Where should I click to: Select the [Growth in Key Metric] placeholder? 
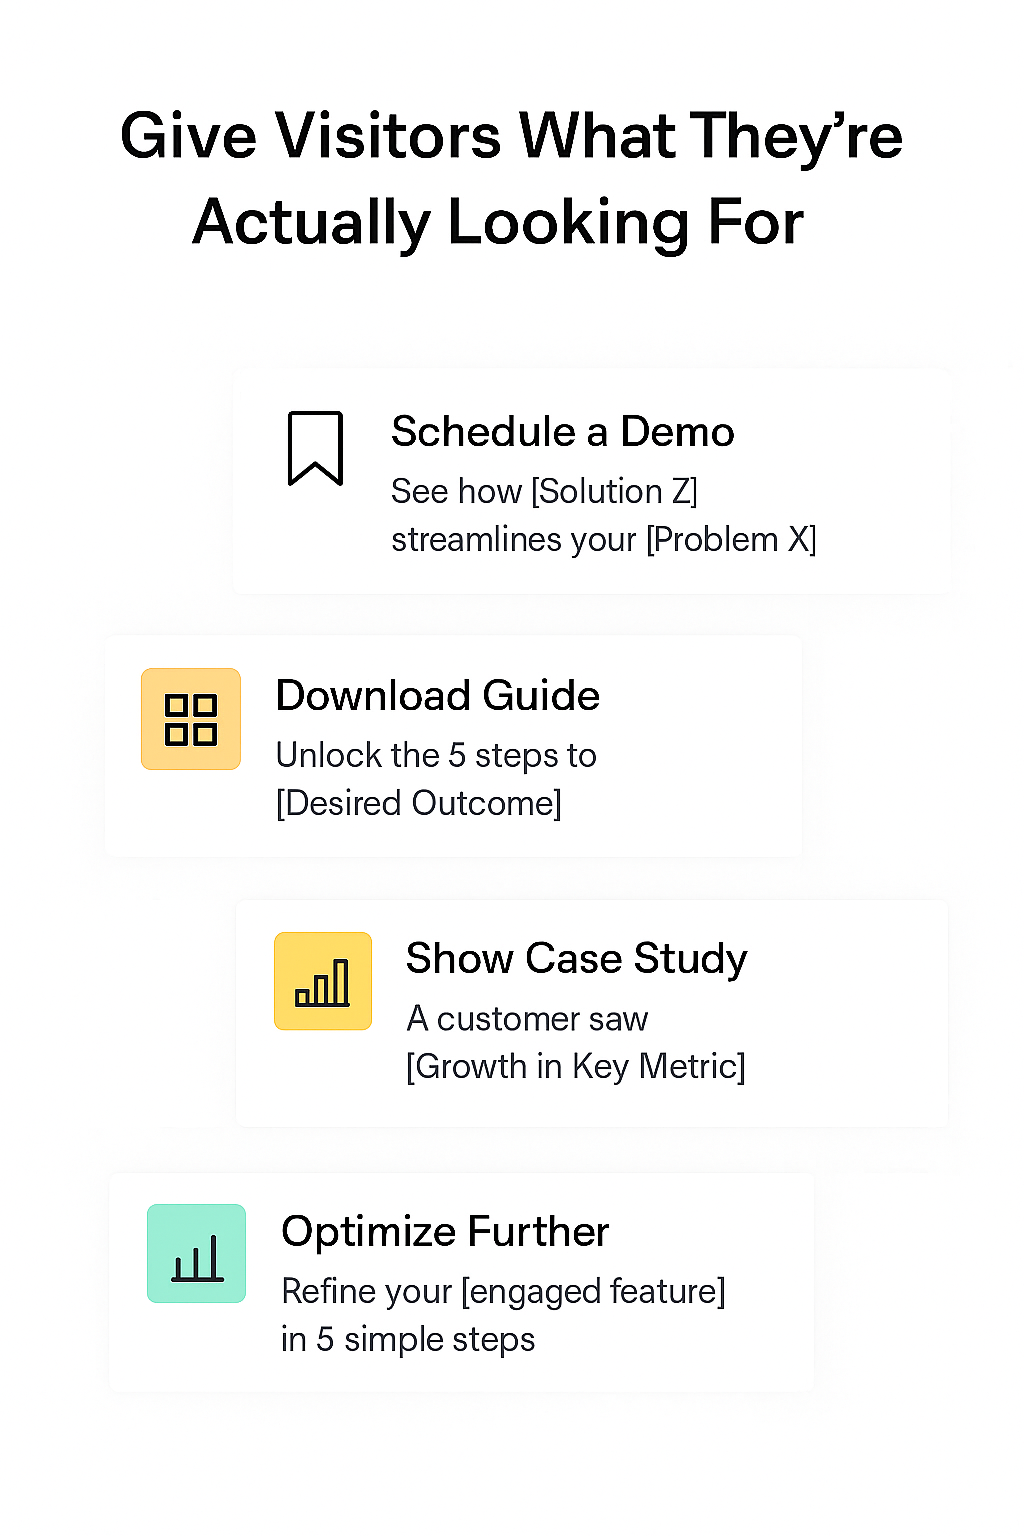tap(575, 1067)
